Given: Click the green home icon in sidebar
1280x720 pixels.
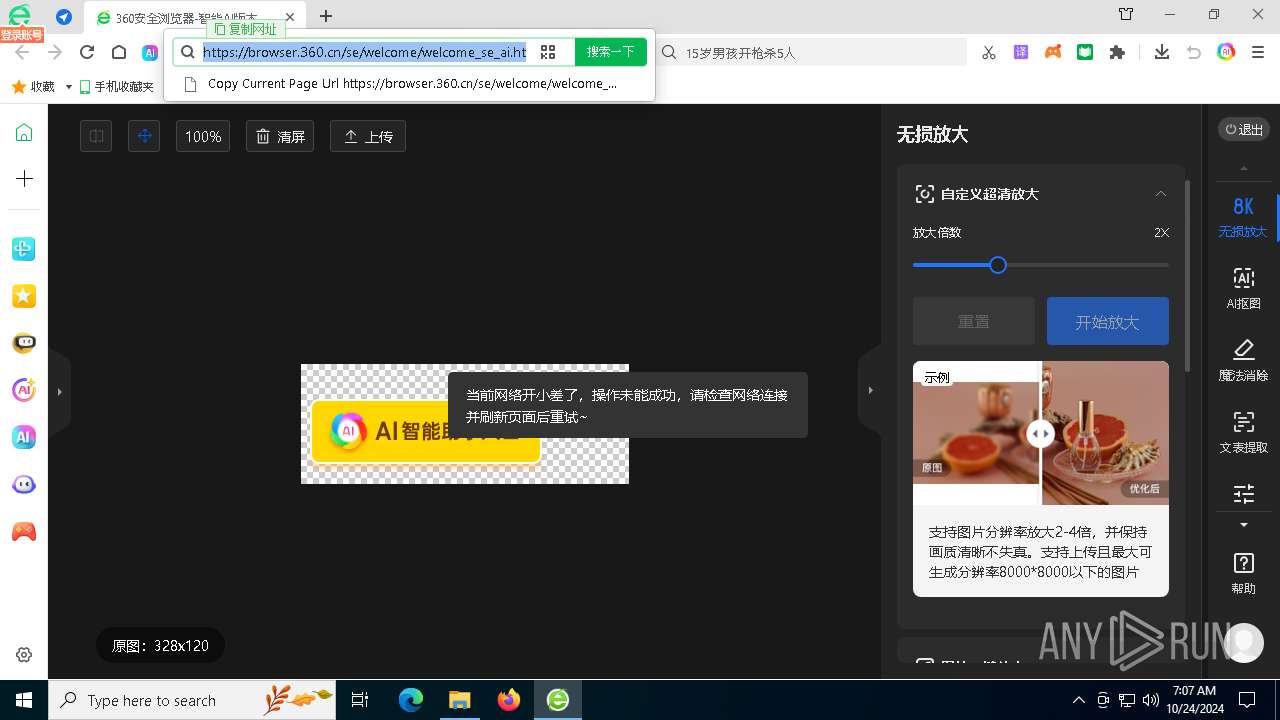Looking at the screenshot, I should [24, 133].
